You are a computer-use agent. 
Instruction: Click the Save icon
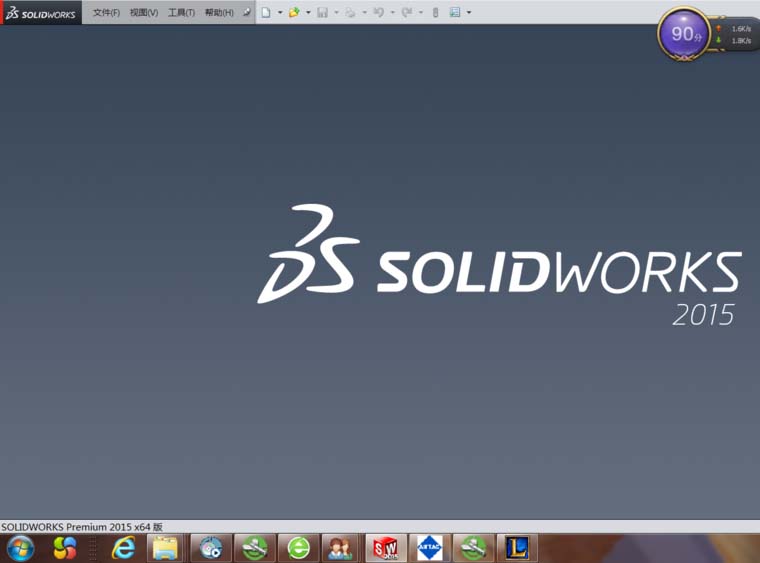322,13
